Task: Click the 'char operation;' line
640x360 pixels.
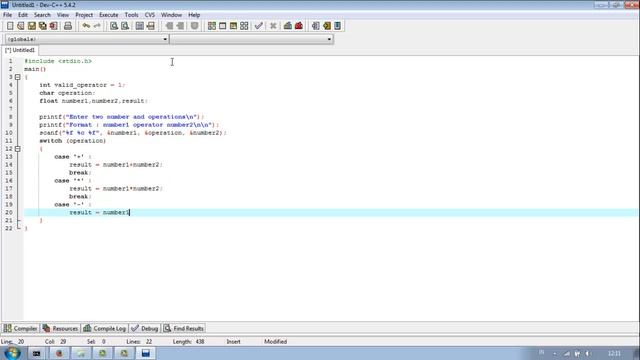Action: pyautogui.click(x=67, y=93)
